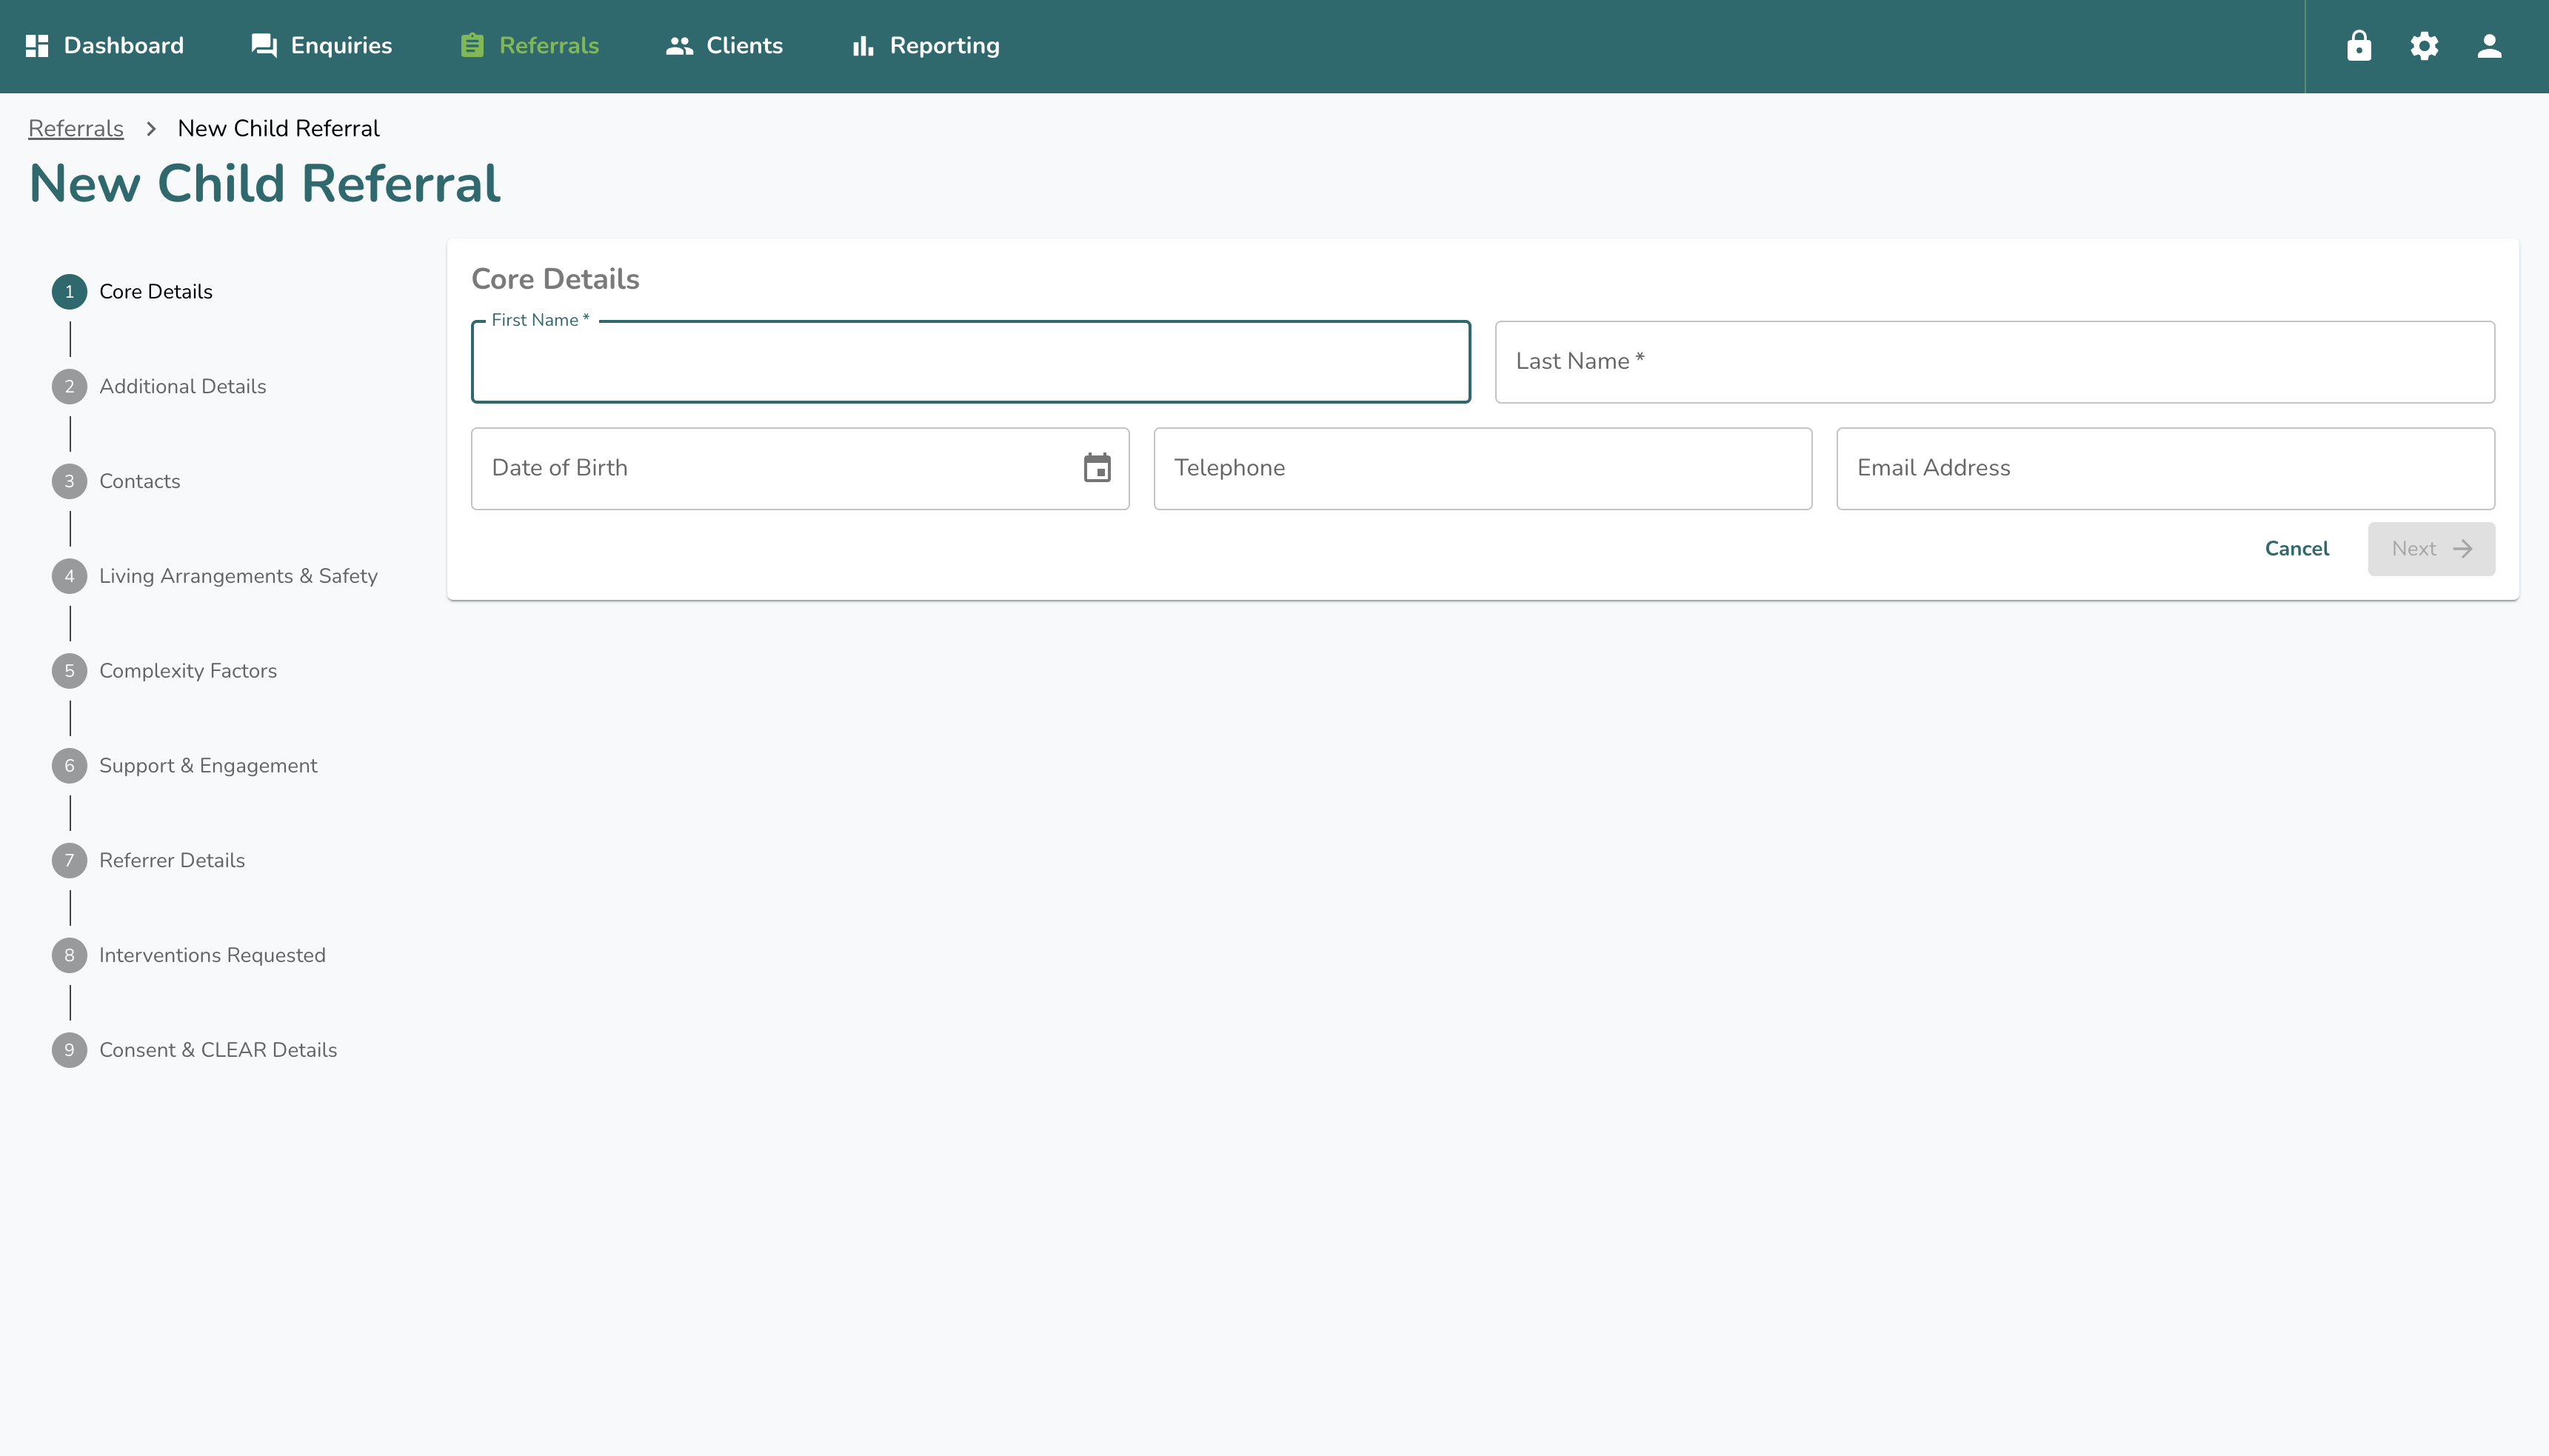Focus the Last Name field
2549x1456 pixels.
coord(1994,362)
